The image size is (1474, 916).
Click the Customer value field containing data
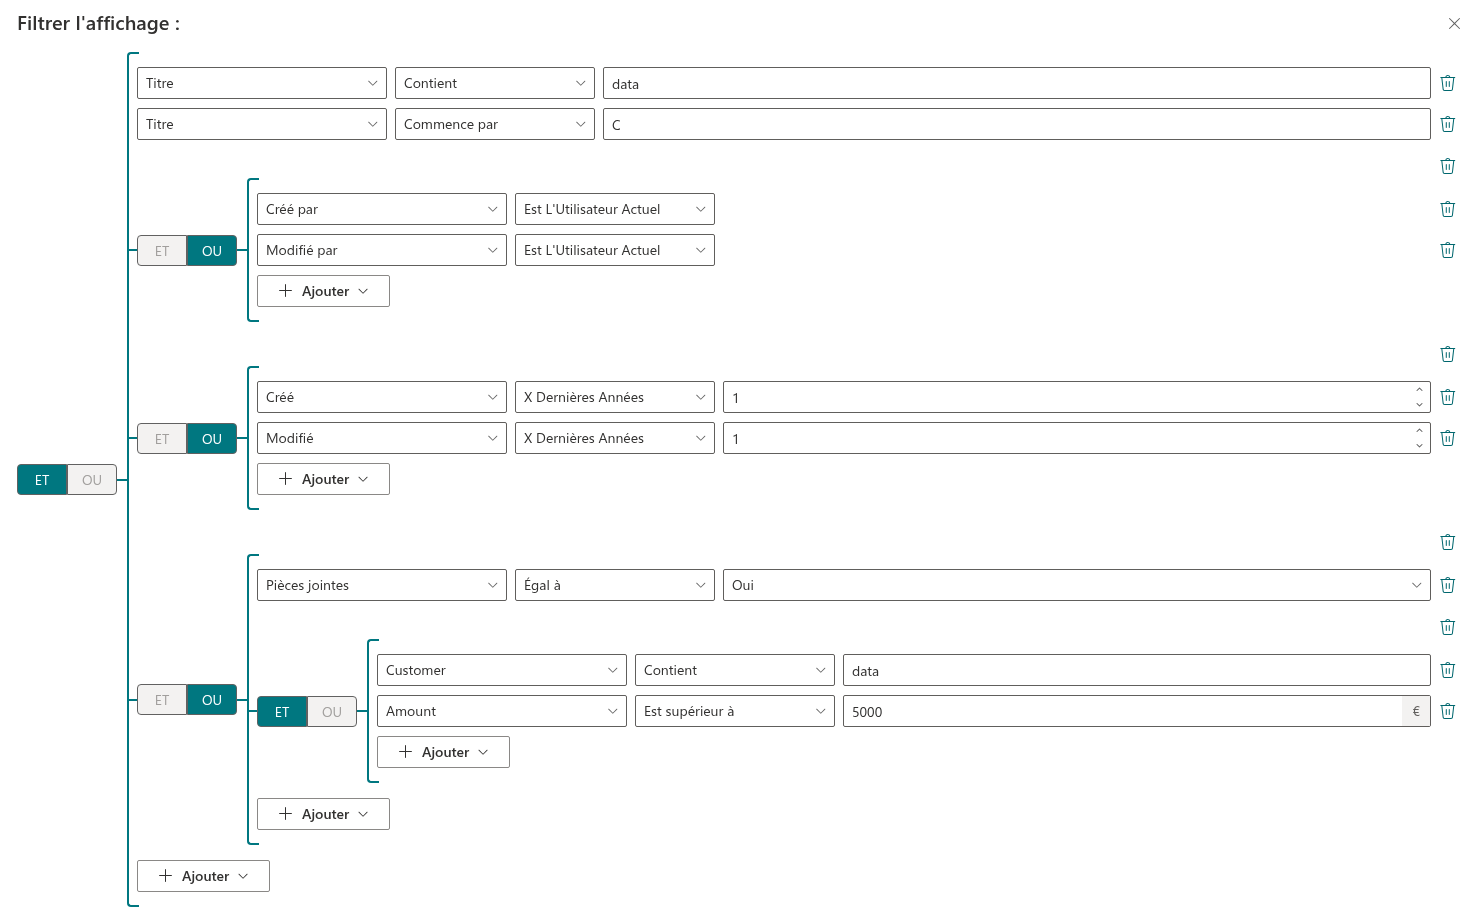coord(1137,670)
